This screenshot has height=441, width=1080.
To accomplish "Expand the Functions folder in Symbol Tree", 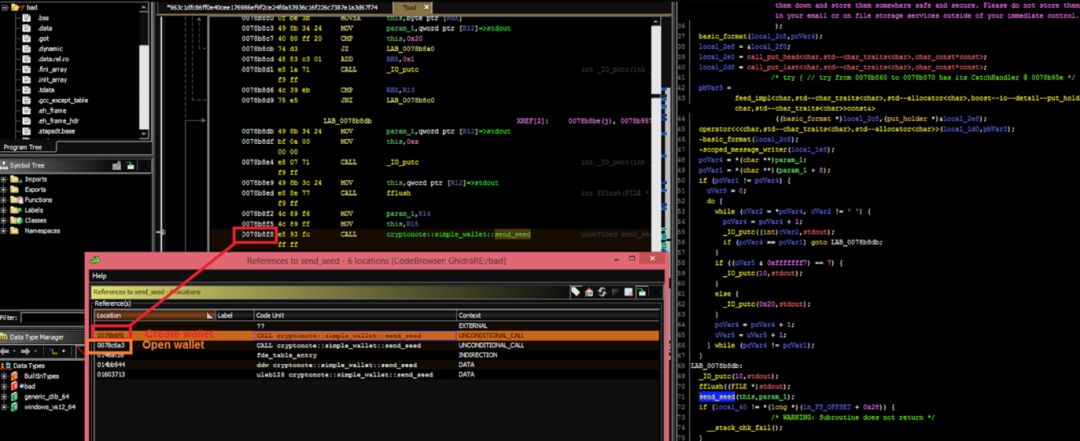I will tap(5, 200).
